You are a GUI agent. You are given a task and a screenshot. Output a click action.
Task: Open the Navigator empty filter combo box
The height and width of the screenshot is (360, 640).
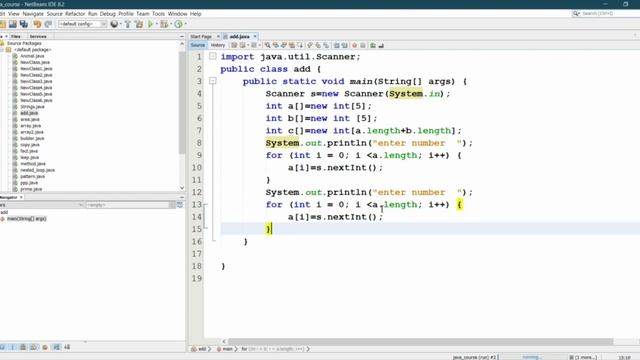[130, 205]
